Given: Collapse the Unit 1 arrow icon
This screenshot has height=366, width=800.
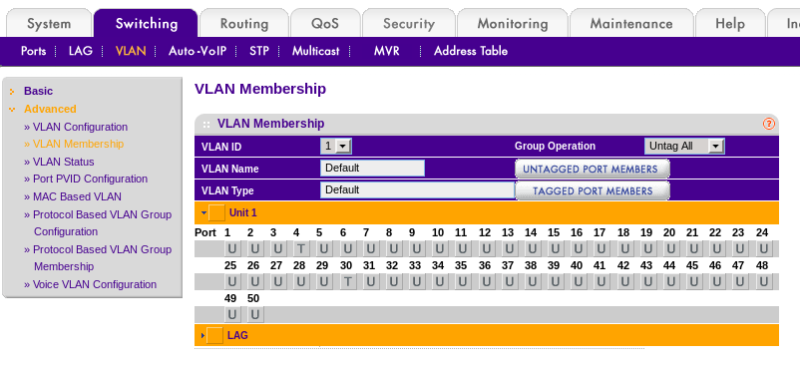Looking at the screenshot, I should coord(204,213).
